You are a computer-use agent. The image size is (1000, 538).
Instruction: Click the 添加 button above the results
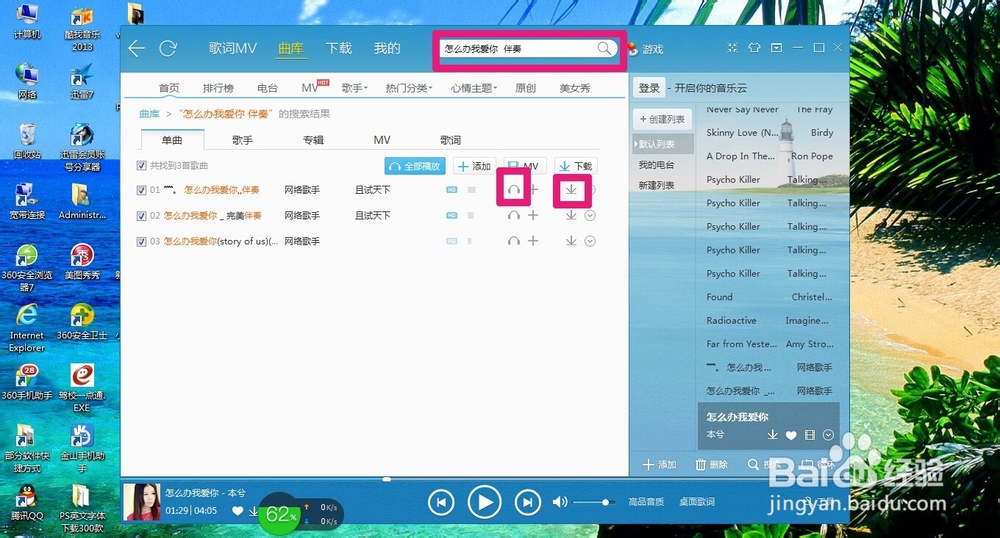pos(474,166)
